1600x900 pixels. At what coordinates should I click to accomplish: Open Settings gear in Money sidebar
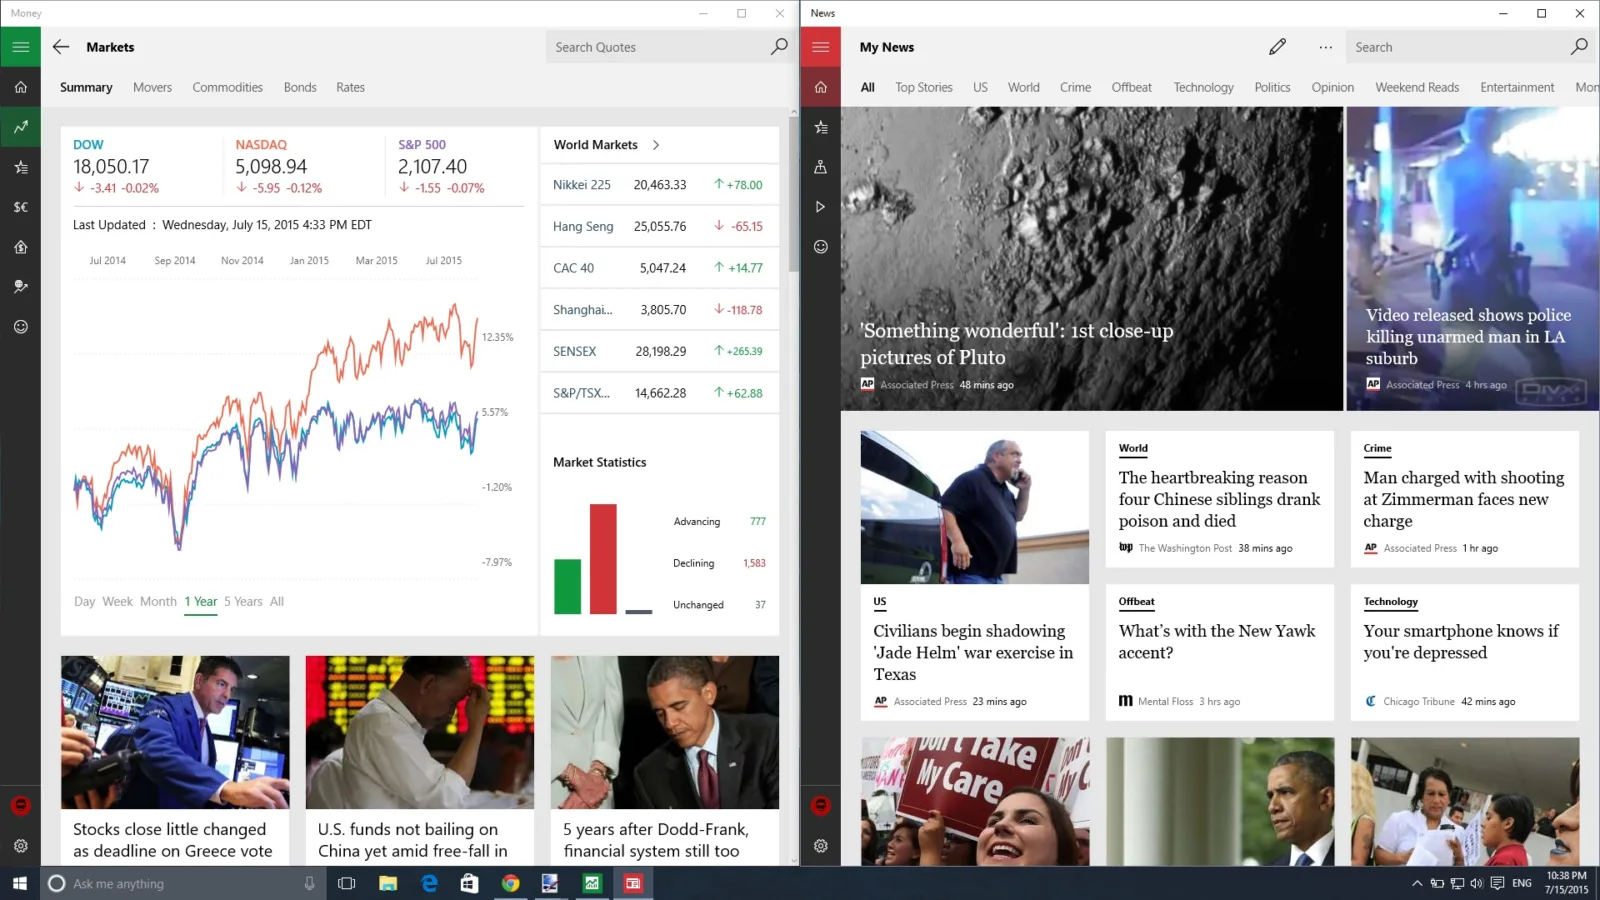(20, 846)
